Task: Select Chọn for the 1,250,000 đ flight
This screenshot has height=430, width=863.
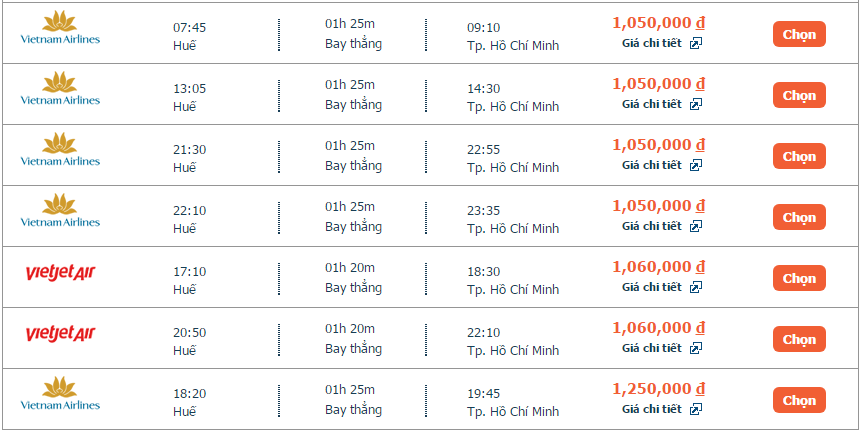Action: tap(799, 400)
